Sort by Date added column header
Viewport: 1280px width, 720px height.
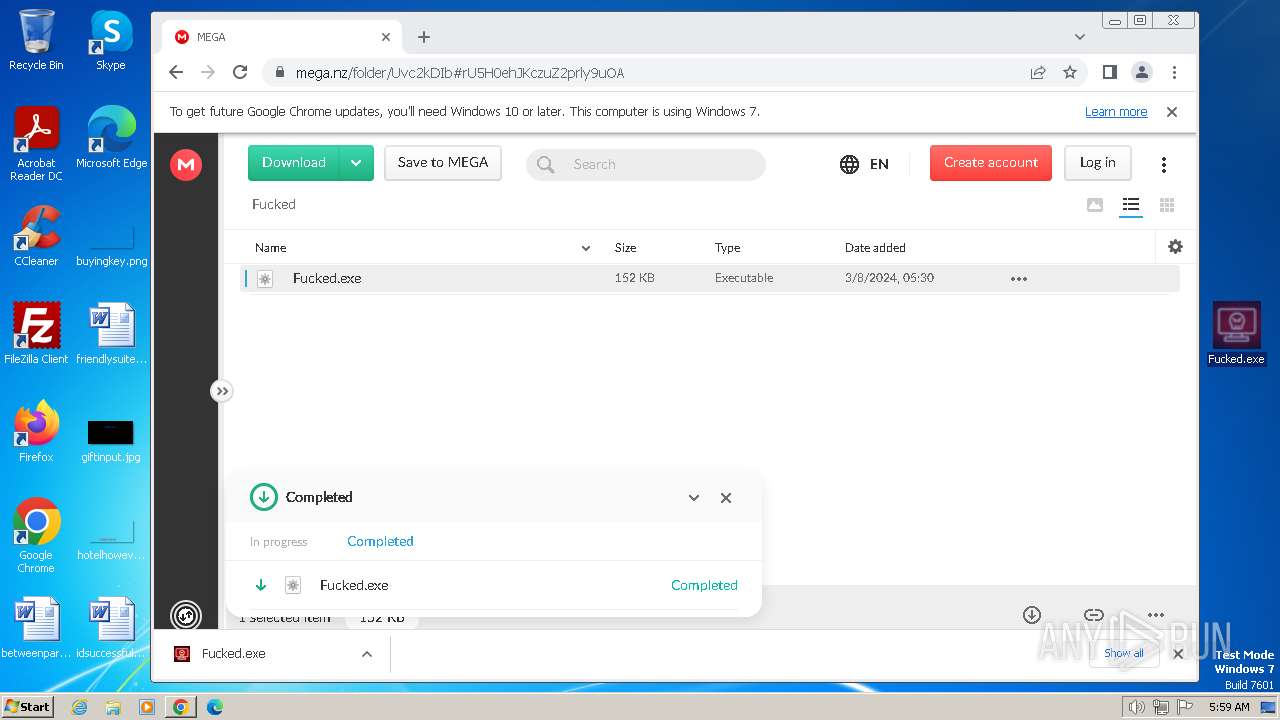875,248
